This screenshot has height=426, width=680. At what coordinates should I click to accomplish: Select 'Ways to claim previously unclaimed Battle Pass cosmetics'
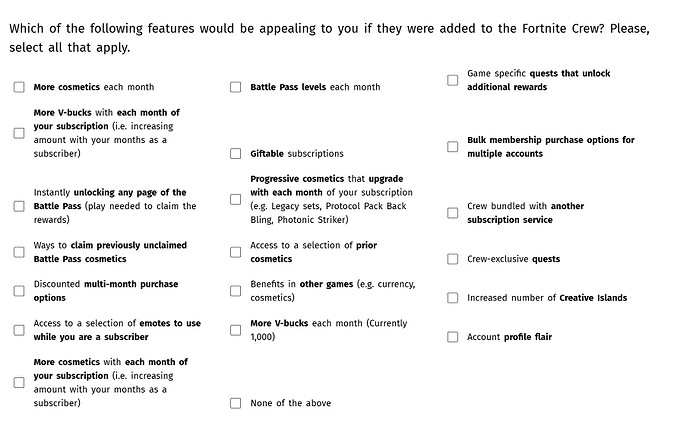click(x=19, y=252)
